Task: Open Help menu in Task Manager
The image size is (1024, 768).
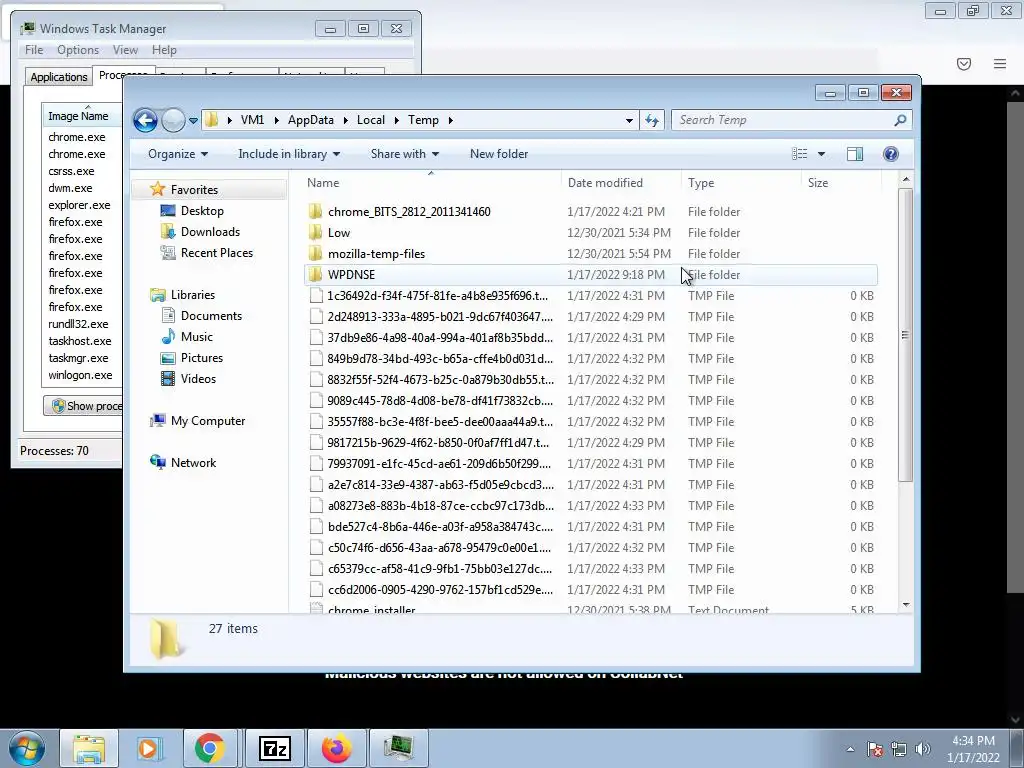Action: (164, 50)
